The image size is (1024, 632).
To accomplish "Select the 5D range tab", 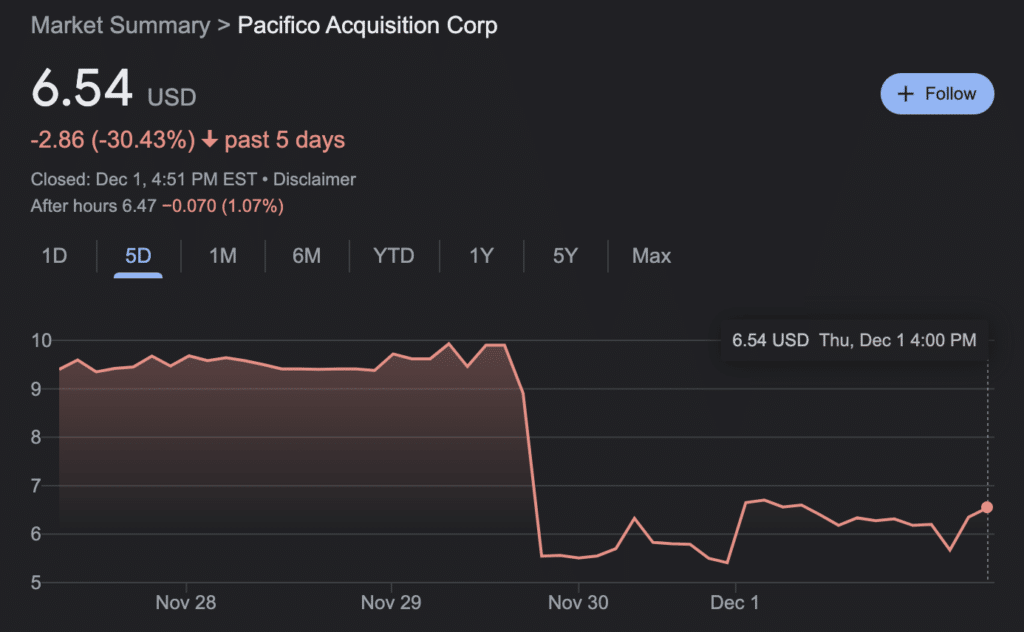I will tap(138, 256).
